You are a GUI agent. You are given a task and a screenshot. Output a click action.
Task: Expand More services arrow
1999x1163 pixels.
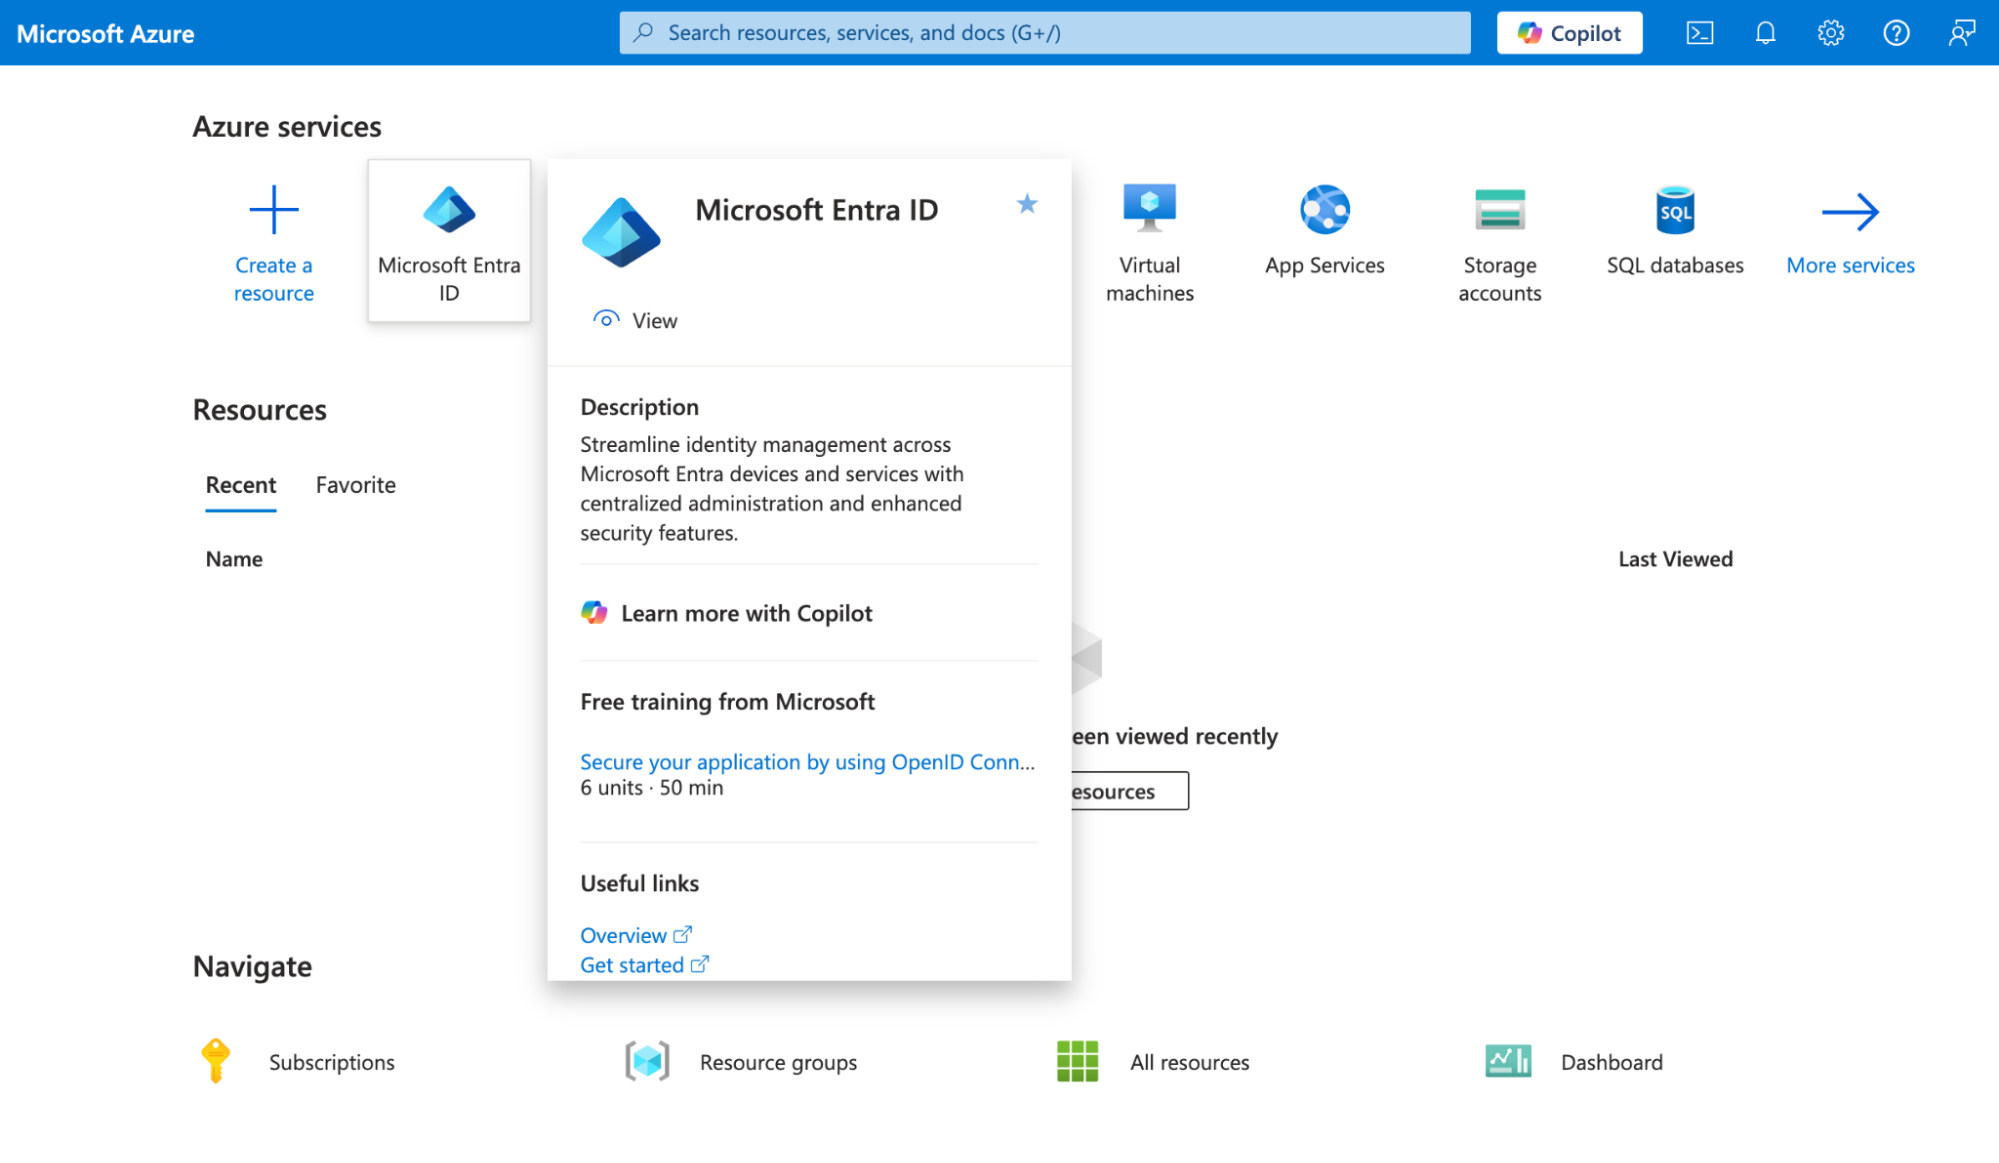coord(1849,211)
